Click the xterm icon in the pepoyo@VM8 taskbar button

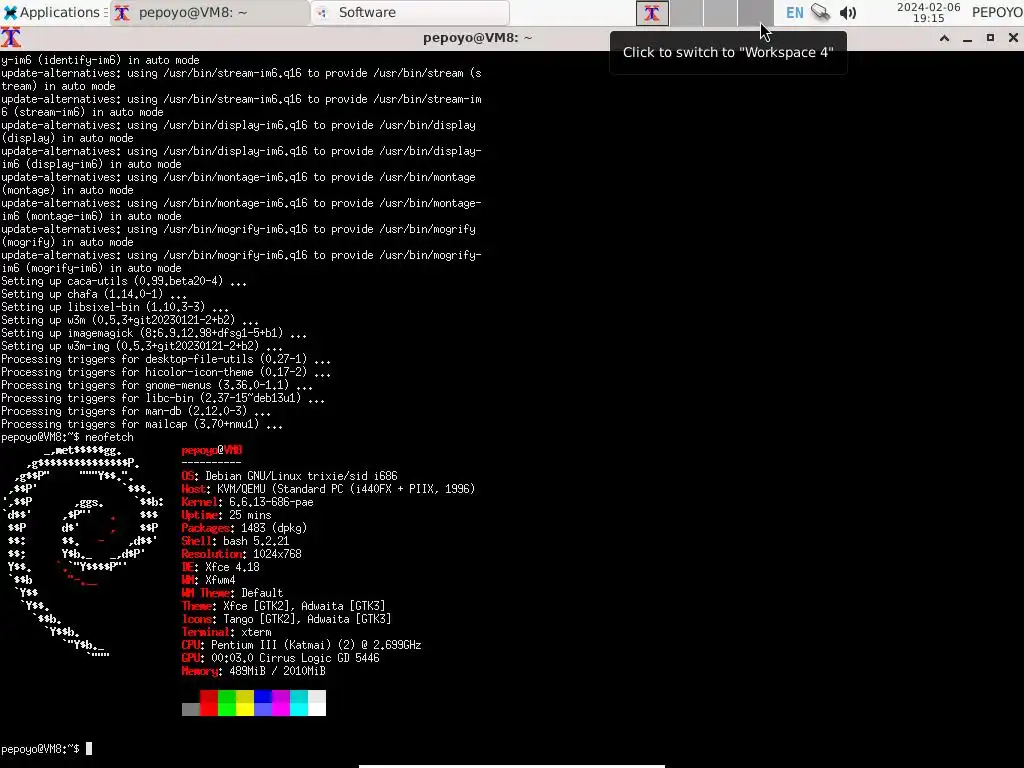[122, 12]
